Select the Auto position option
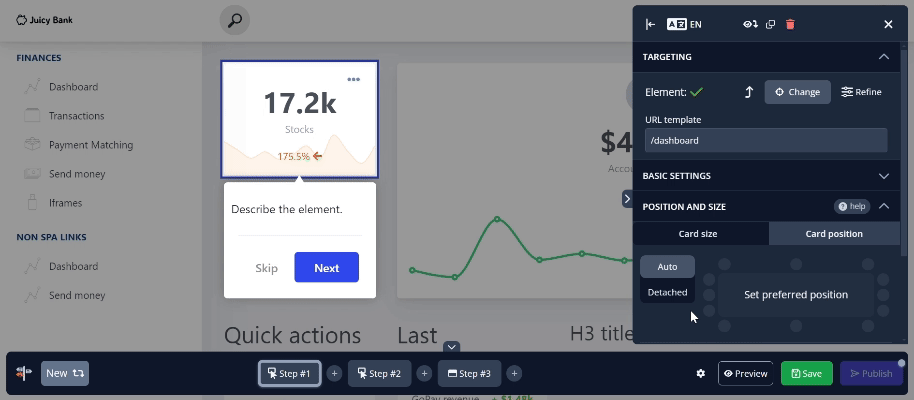The height and width of the screenshot is (400, 914). click(667, 267)
